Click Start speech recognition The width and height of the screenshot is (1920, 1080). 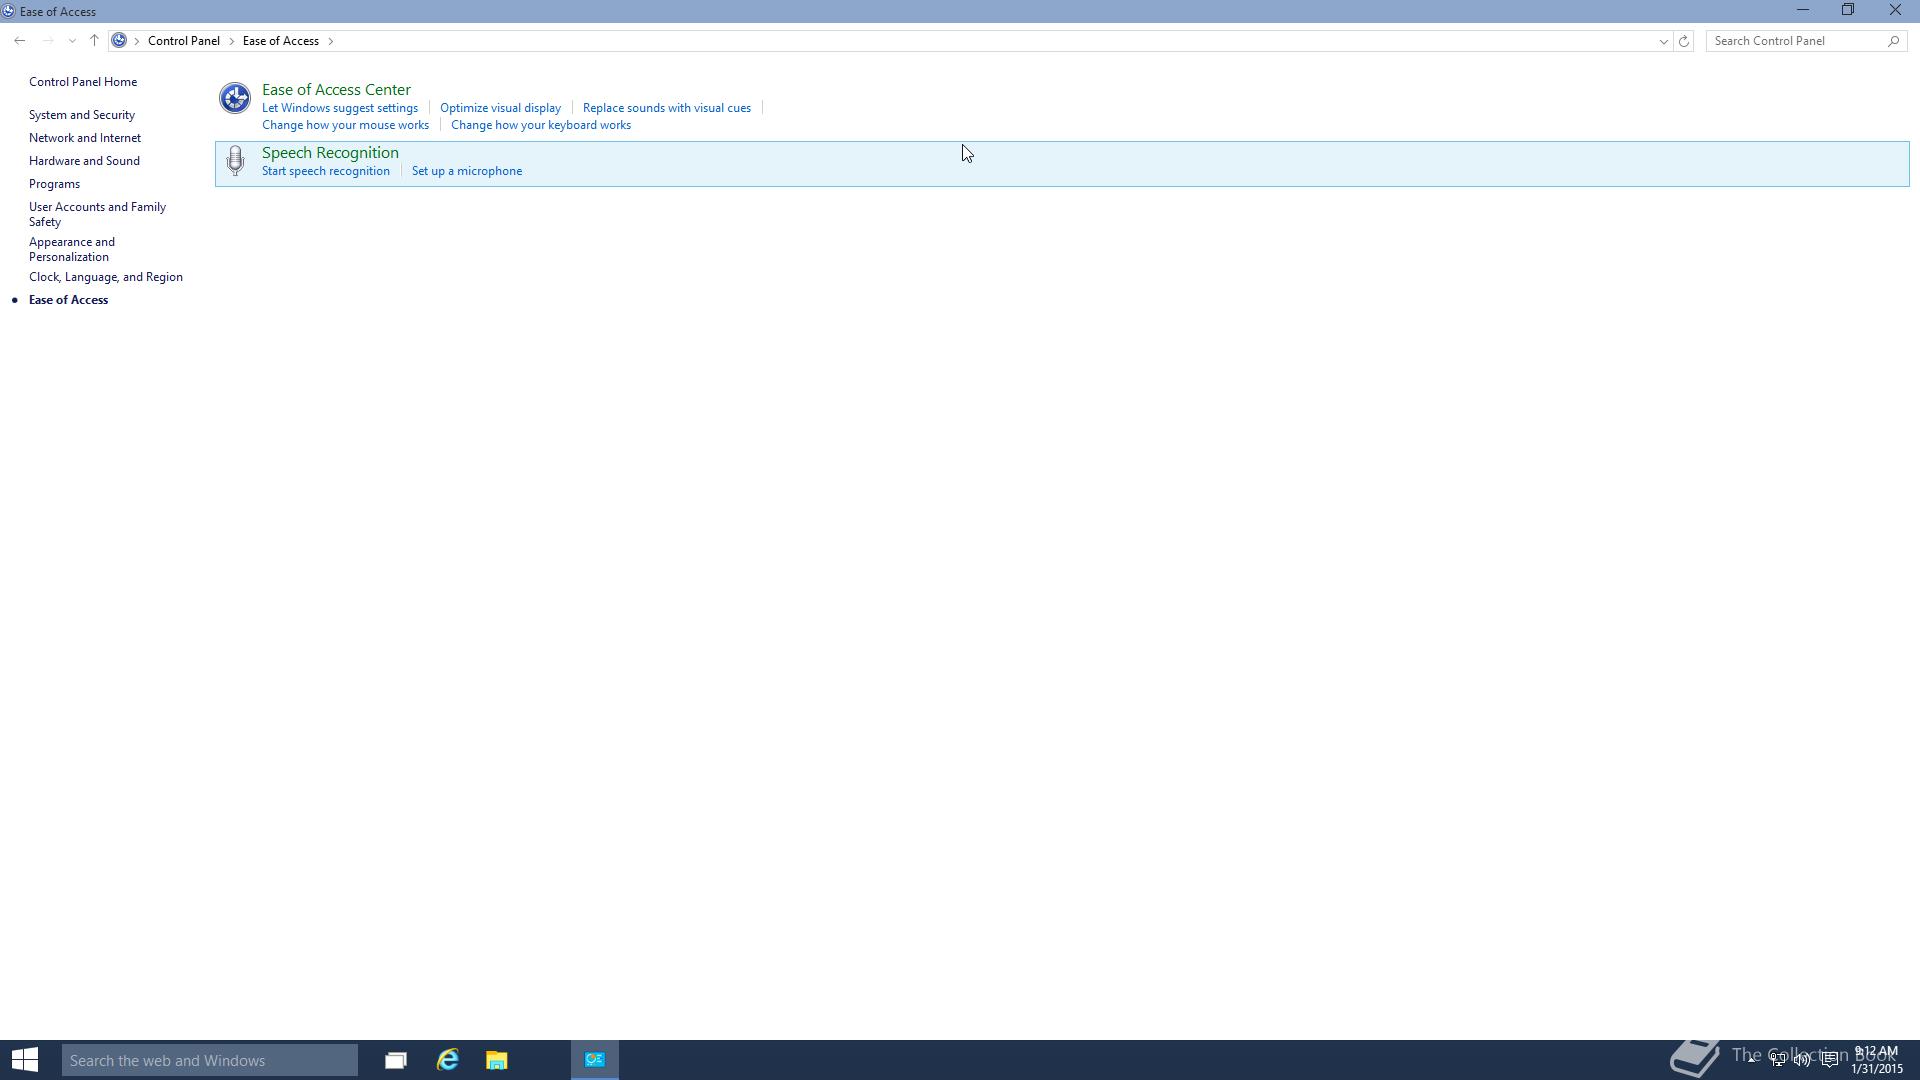coord(326,171)
